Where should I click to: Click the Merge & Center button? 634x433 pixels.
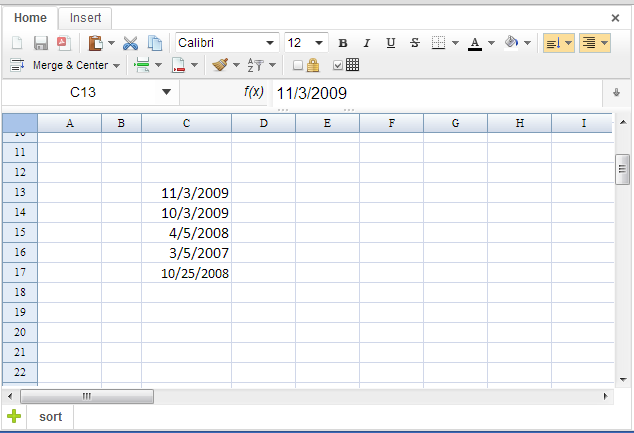[x=70, y=65]
